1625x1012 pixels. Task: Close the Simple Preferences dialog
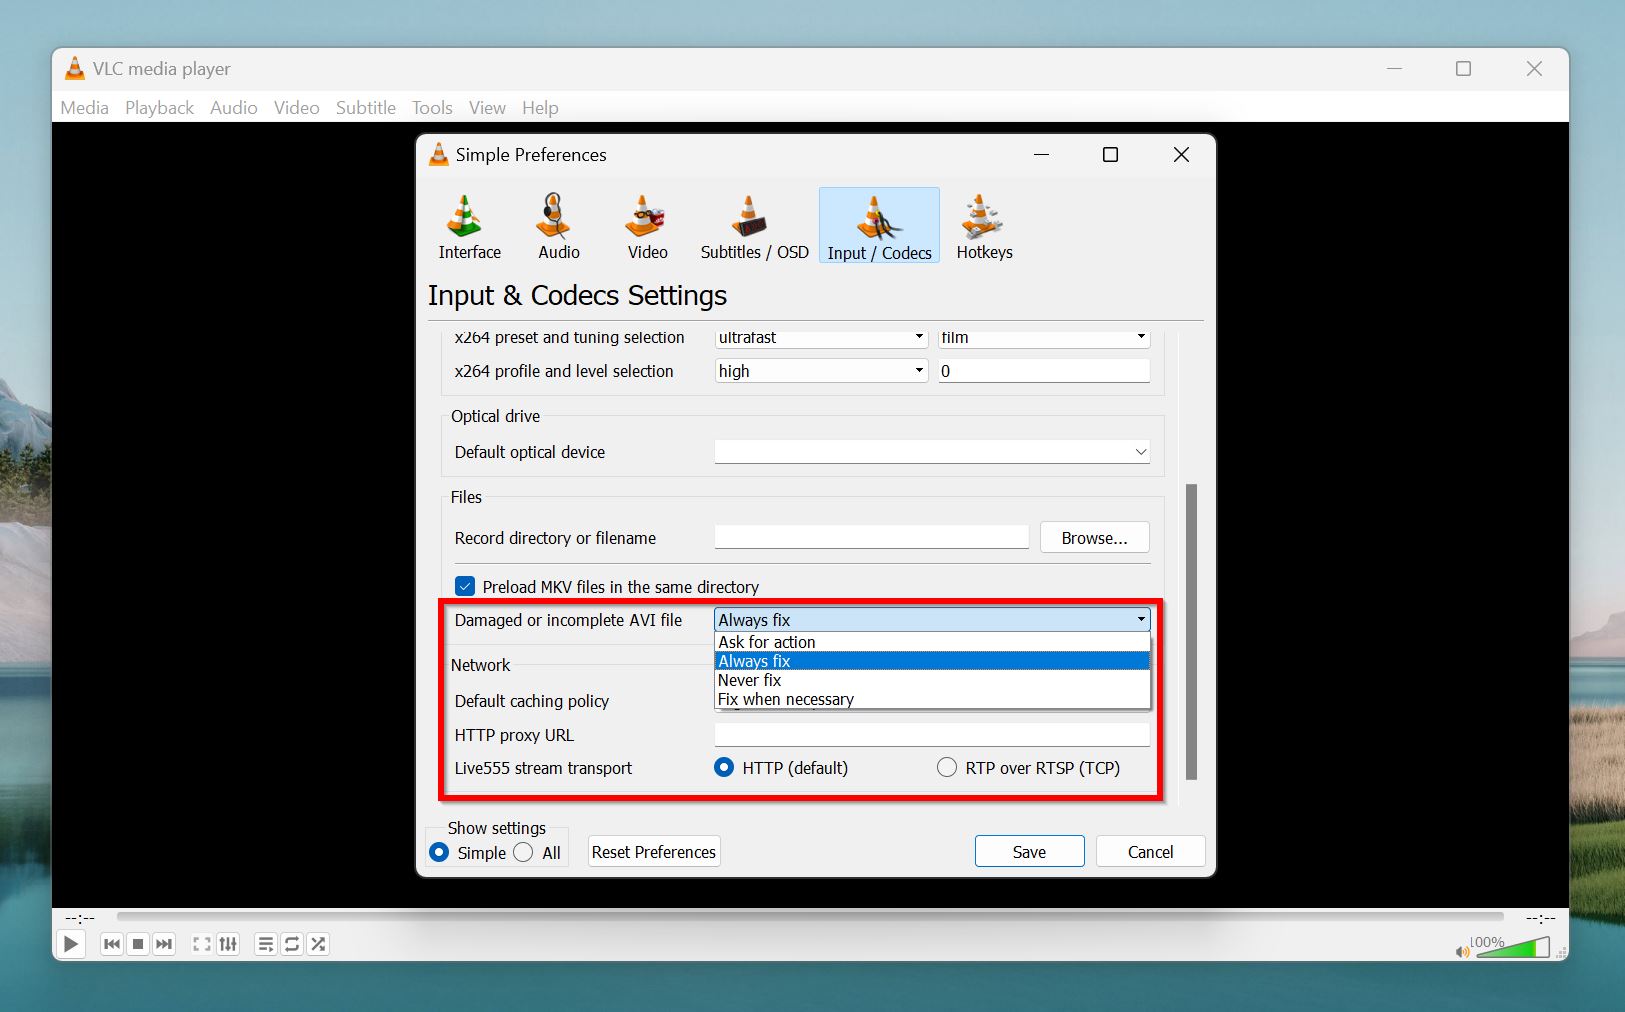pos(1181,155)
